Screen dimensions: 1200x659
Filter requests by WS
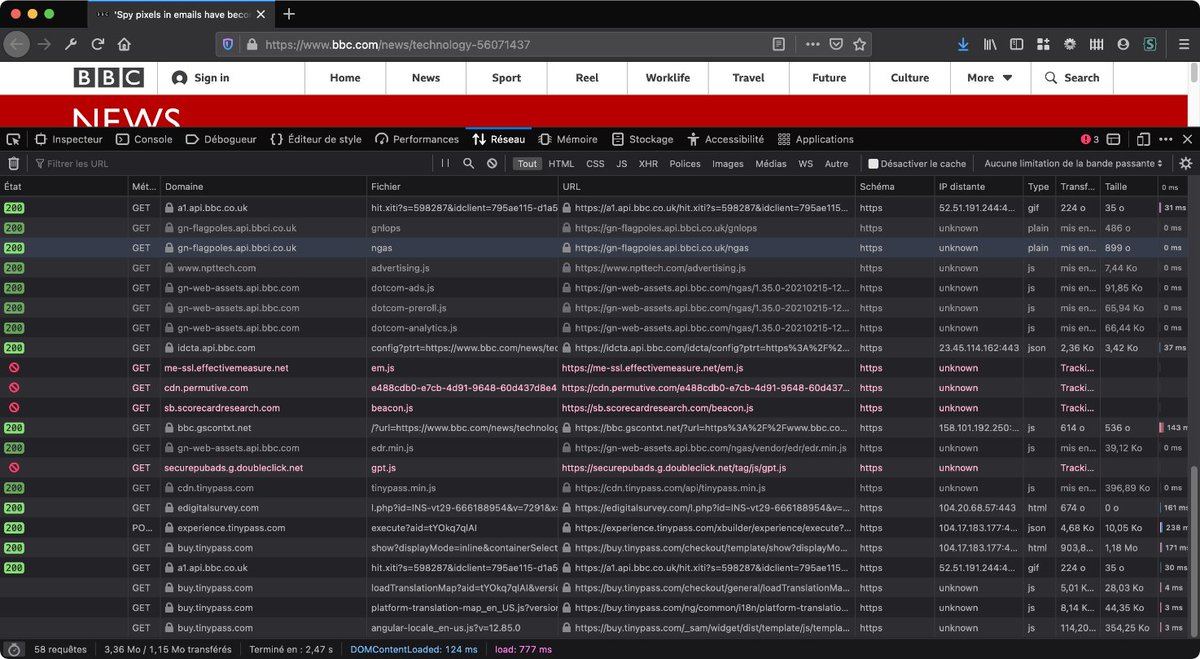805,164
